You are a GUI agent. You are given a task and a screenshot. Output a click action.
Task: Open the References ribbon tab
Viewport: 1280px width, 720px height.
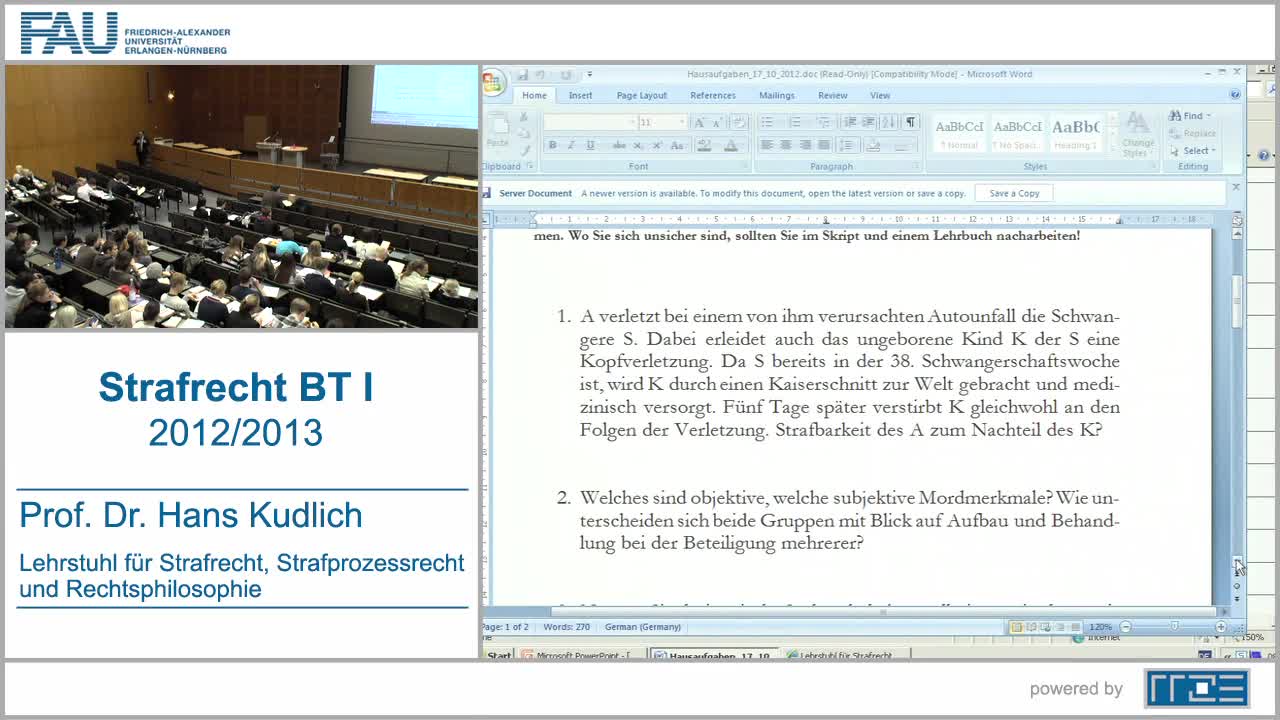712,95
